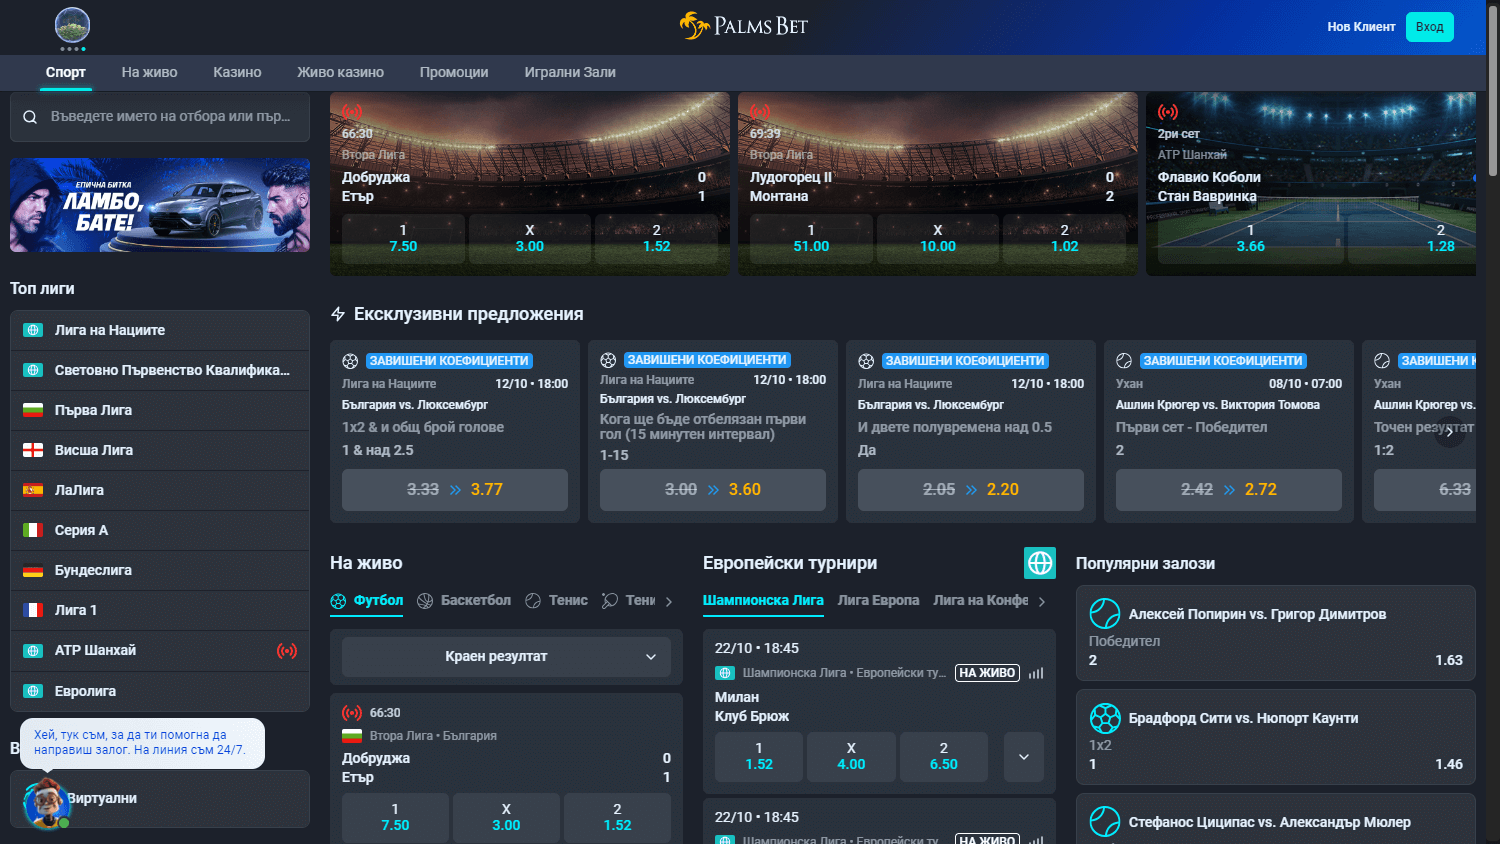Open the Краен резултат market dropdown

506,657
